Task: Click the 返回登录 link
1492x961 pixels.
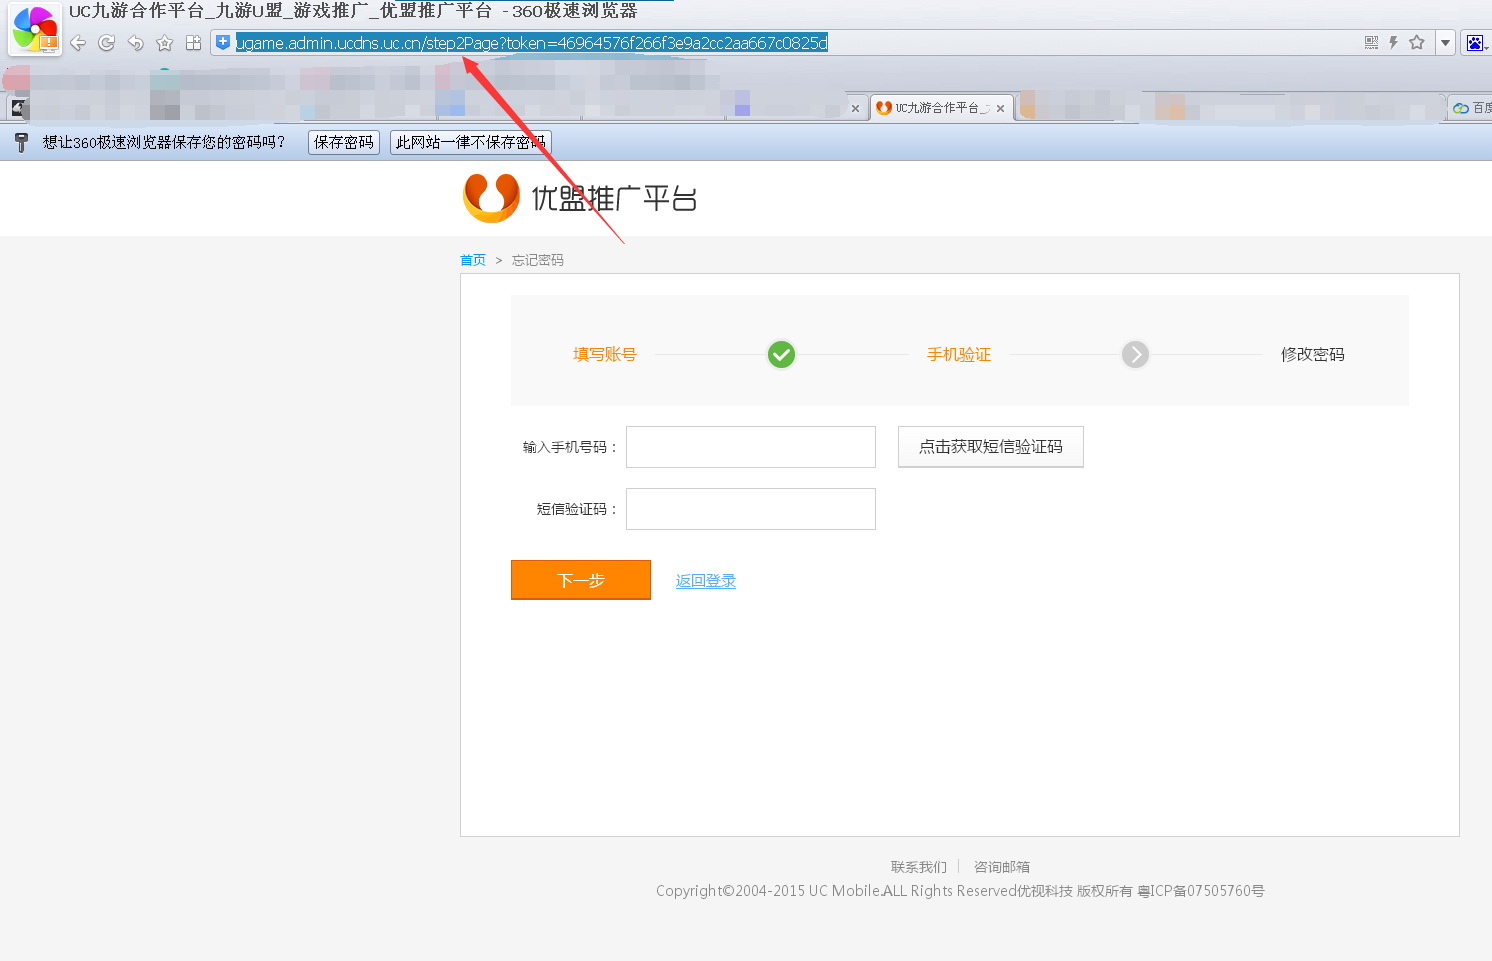Action: [x=706, y=581]
